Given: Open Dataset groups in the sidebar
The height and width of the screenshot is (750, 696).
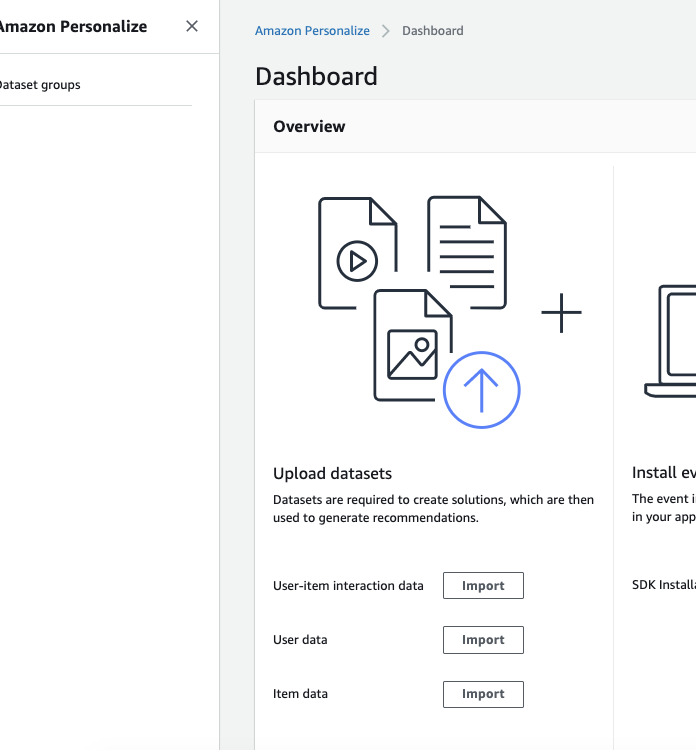Looking at the screenshot, I should tap(40, 85).
